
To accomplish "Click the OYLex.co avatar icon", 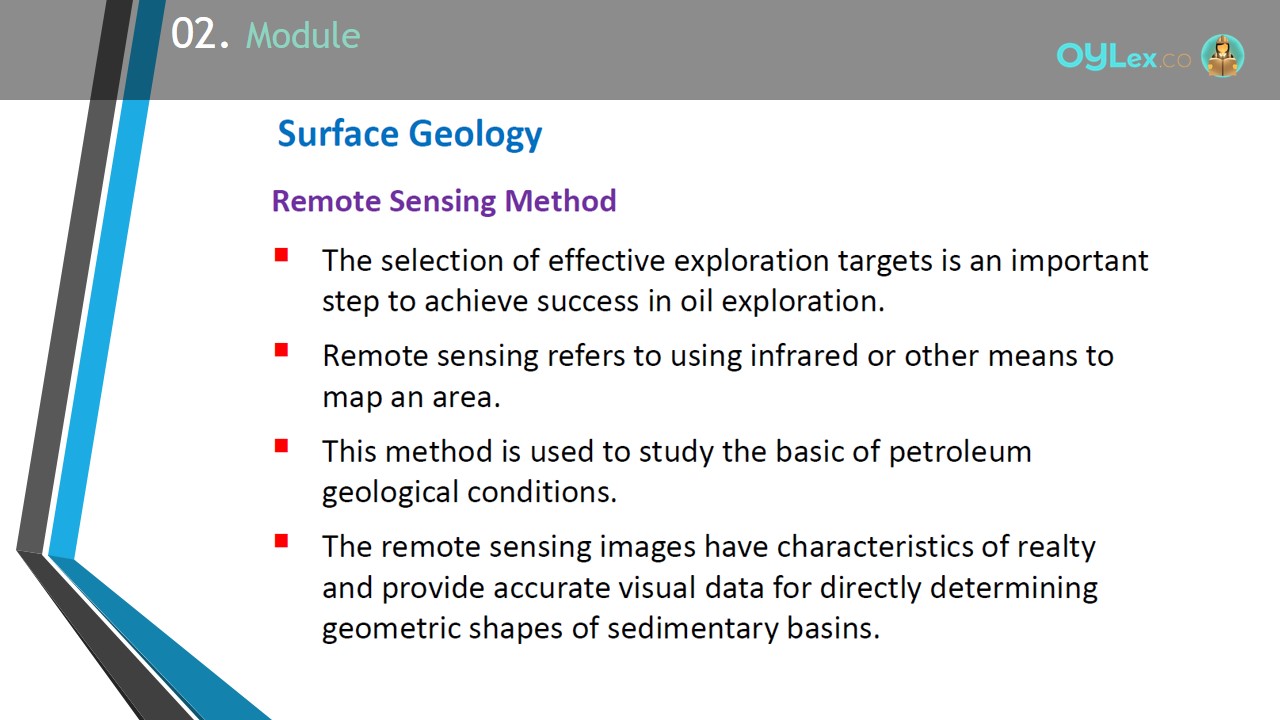I will pos(1222,56).
